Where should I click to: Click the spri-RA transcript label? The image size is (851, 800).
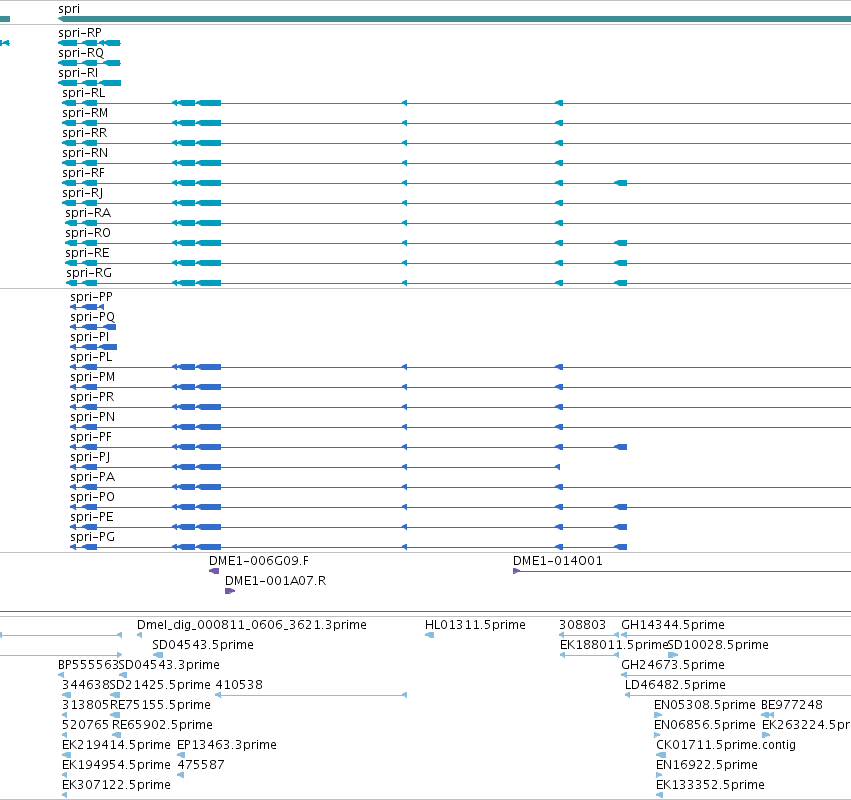point(88,213)
